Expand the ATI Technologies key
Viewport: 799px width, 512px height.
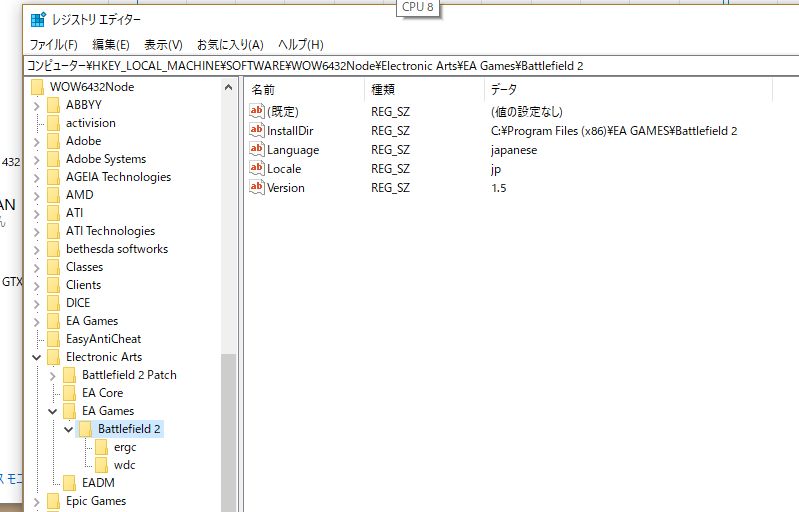coord(36,232)
